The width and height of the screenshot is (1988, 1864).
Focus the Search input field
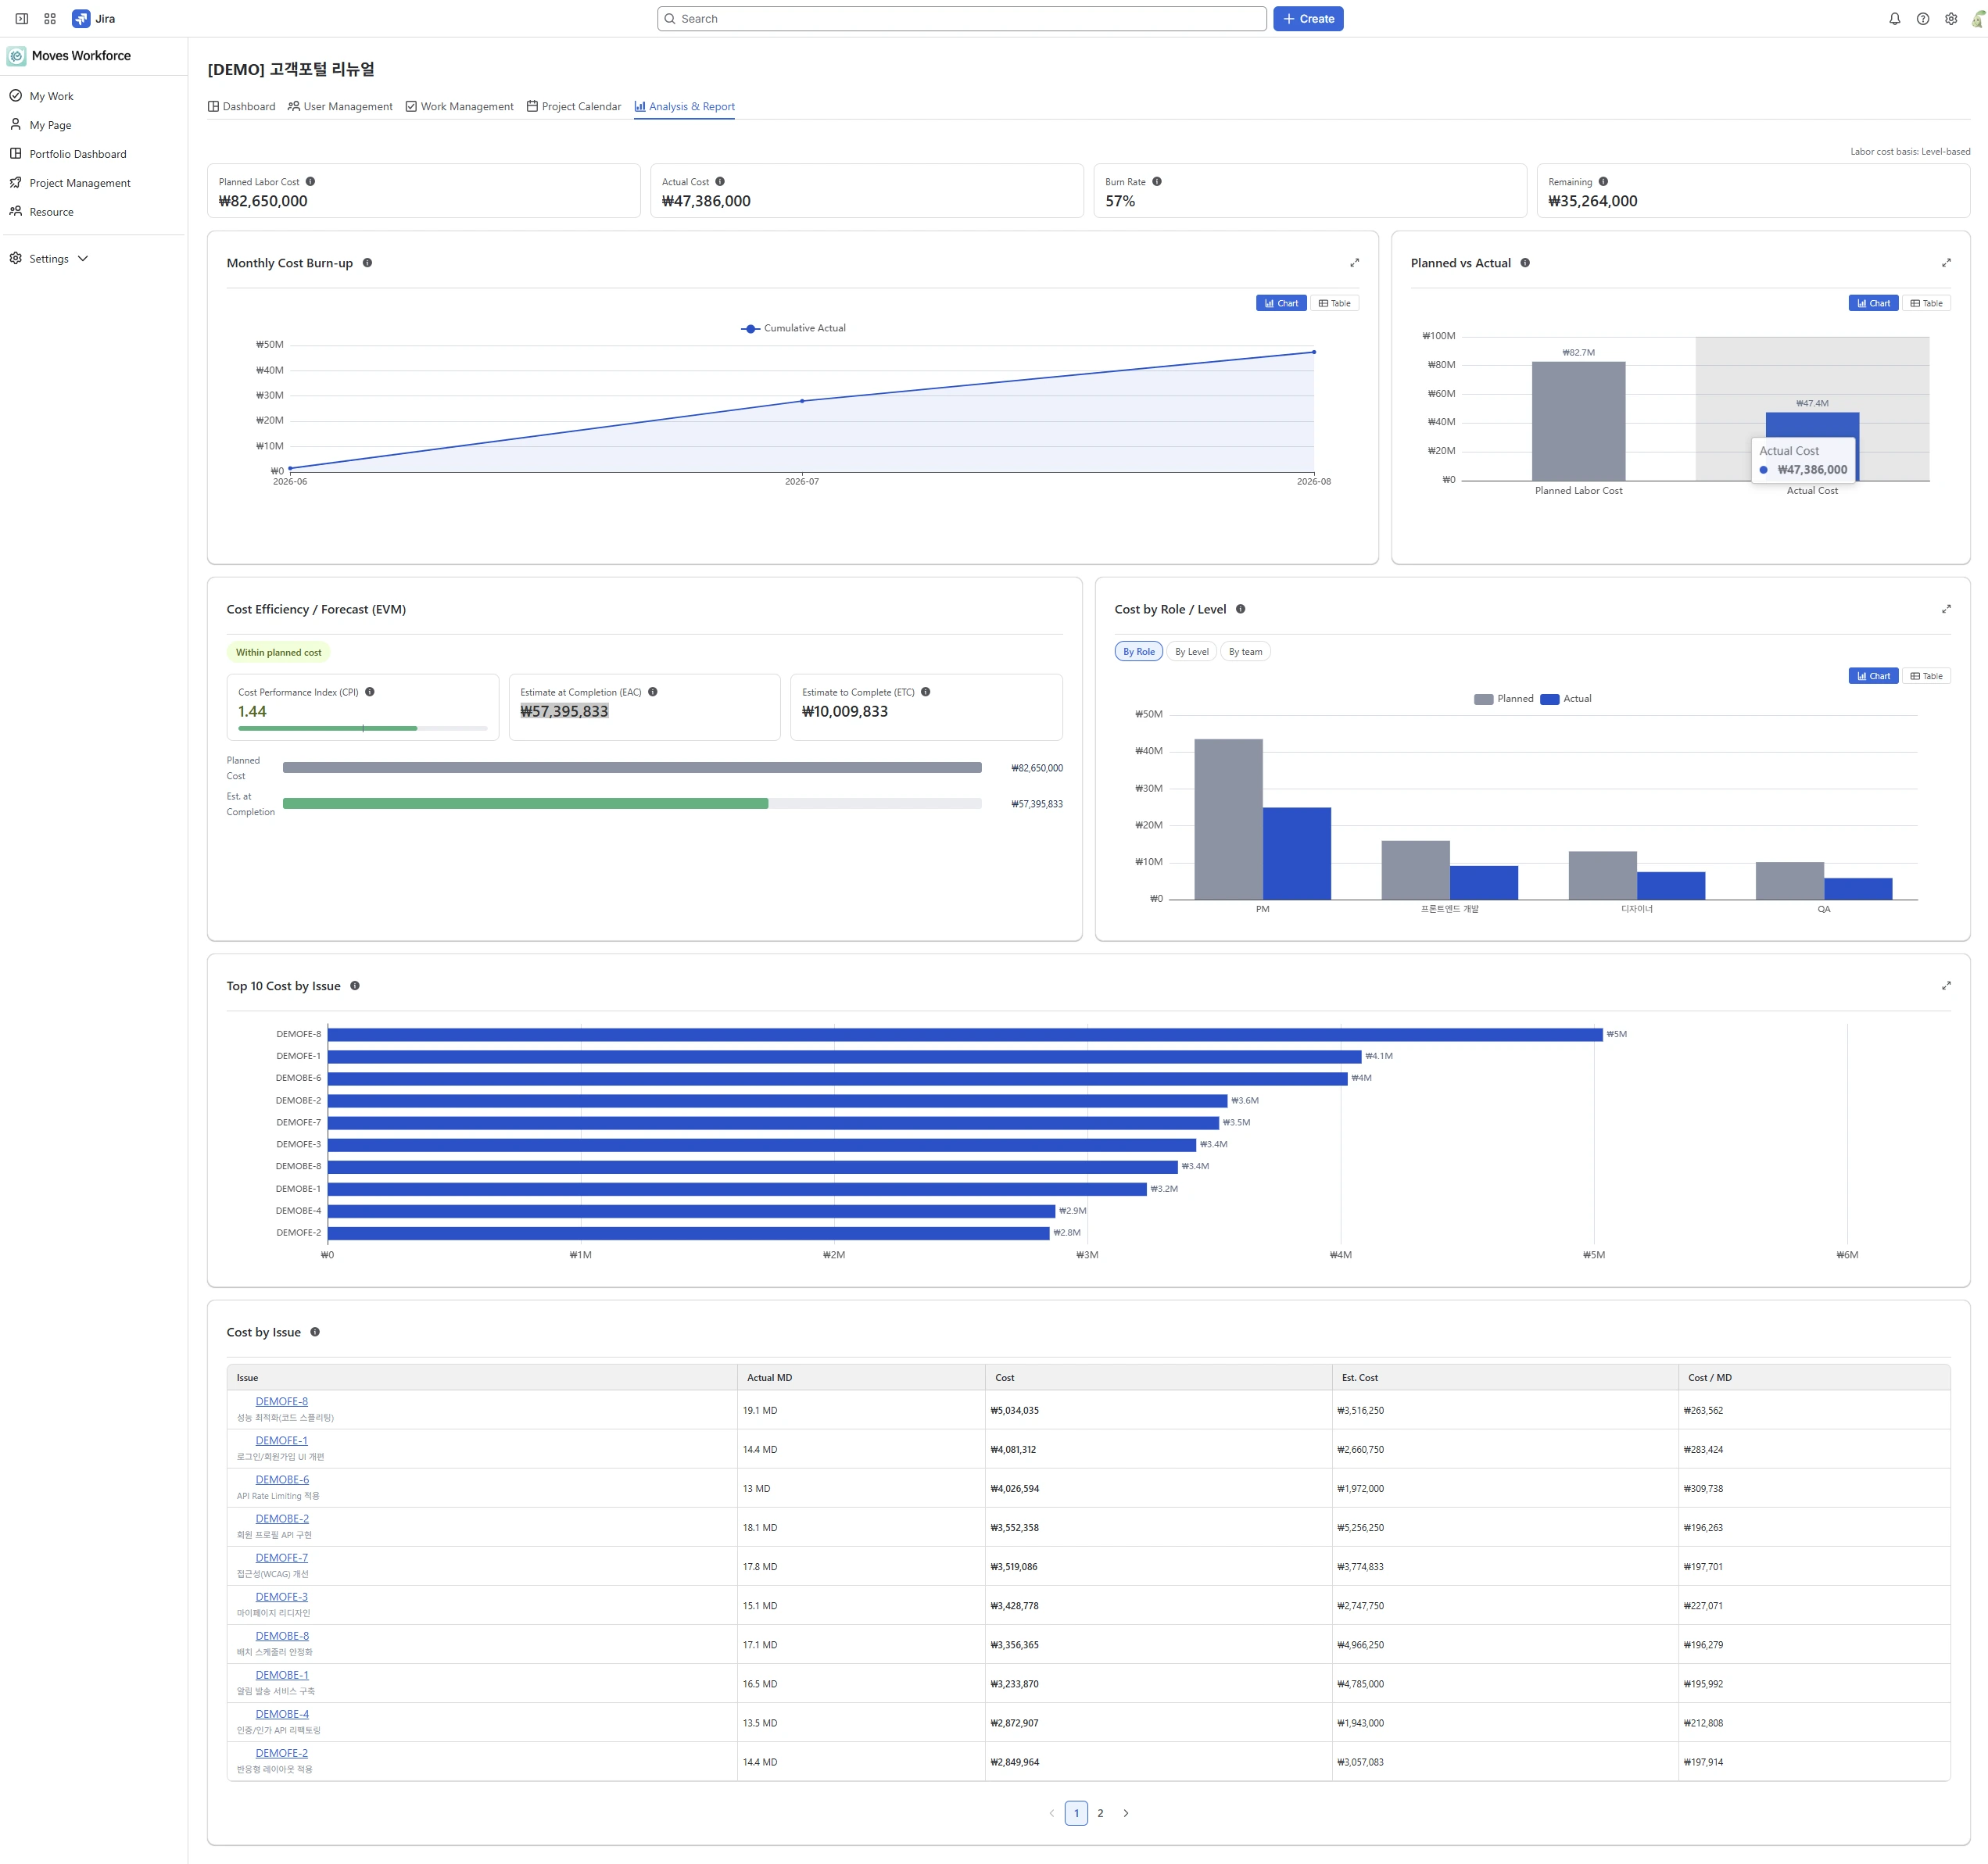click(962, 19)
